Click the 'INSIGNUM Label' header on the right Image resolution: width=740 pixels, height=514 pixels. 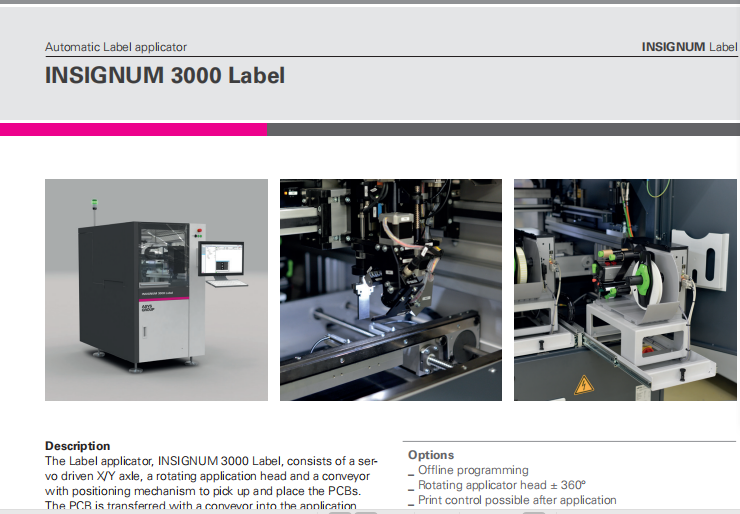[689, 47]
